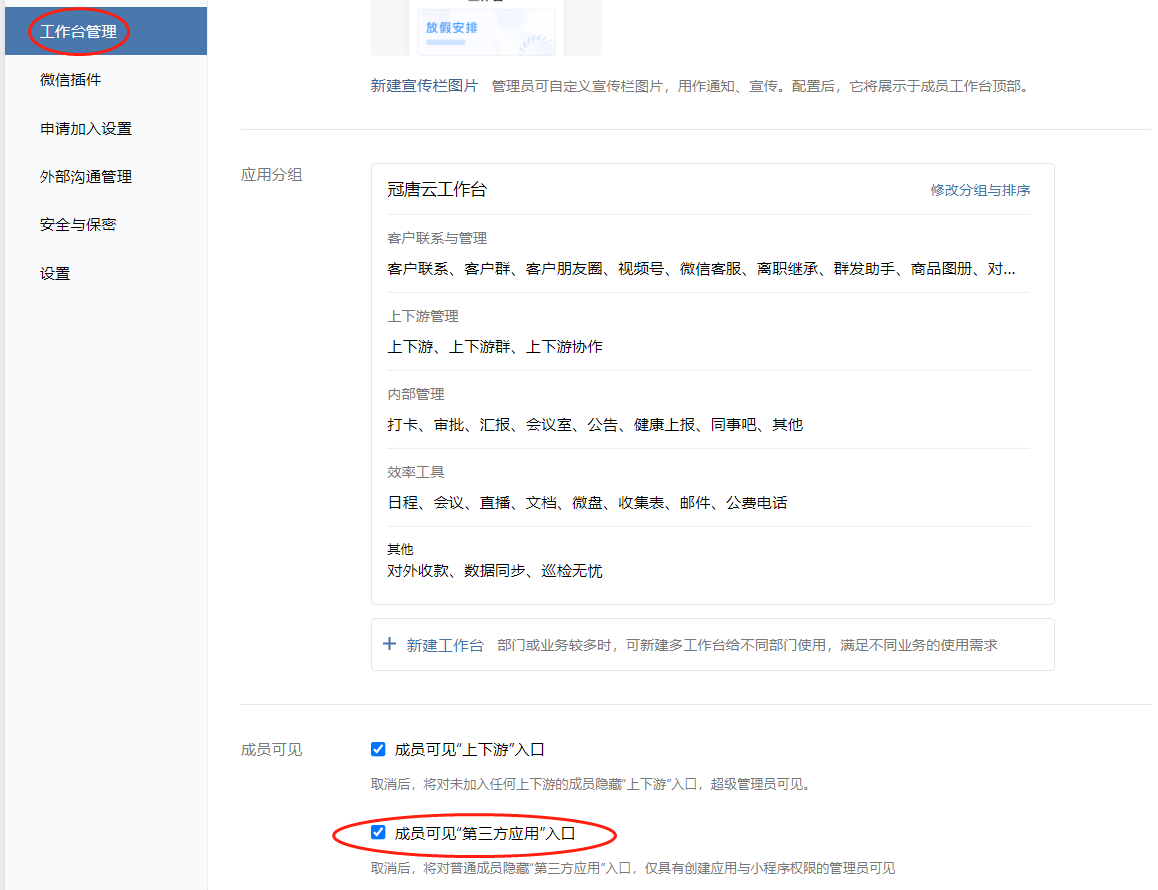
Task: Click the 效率工具 group heading
Action: click(415, 472)
